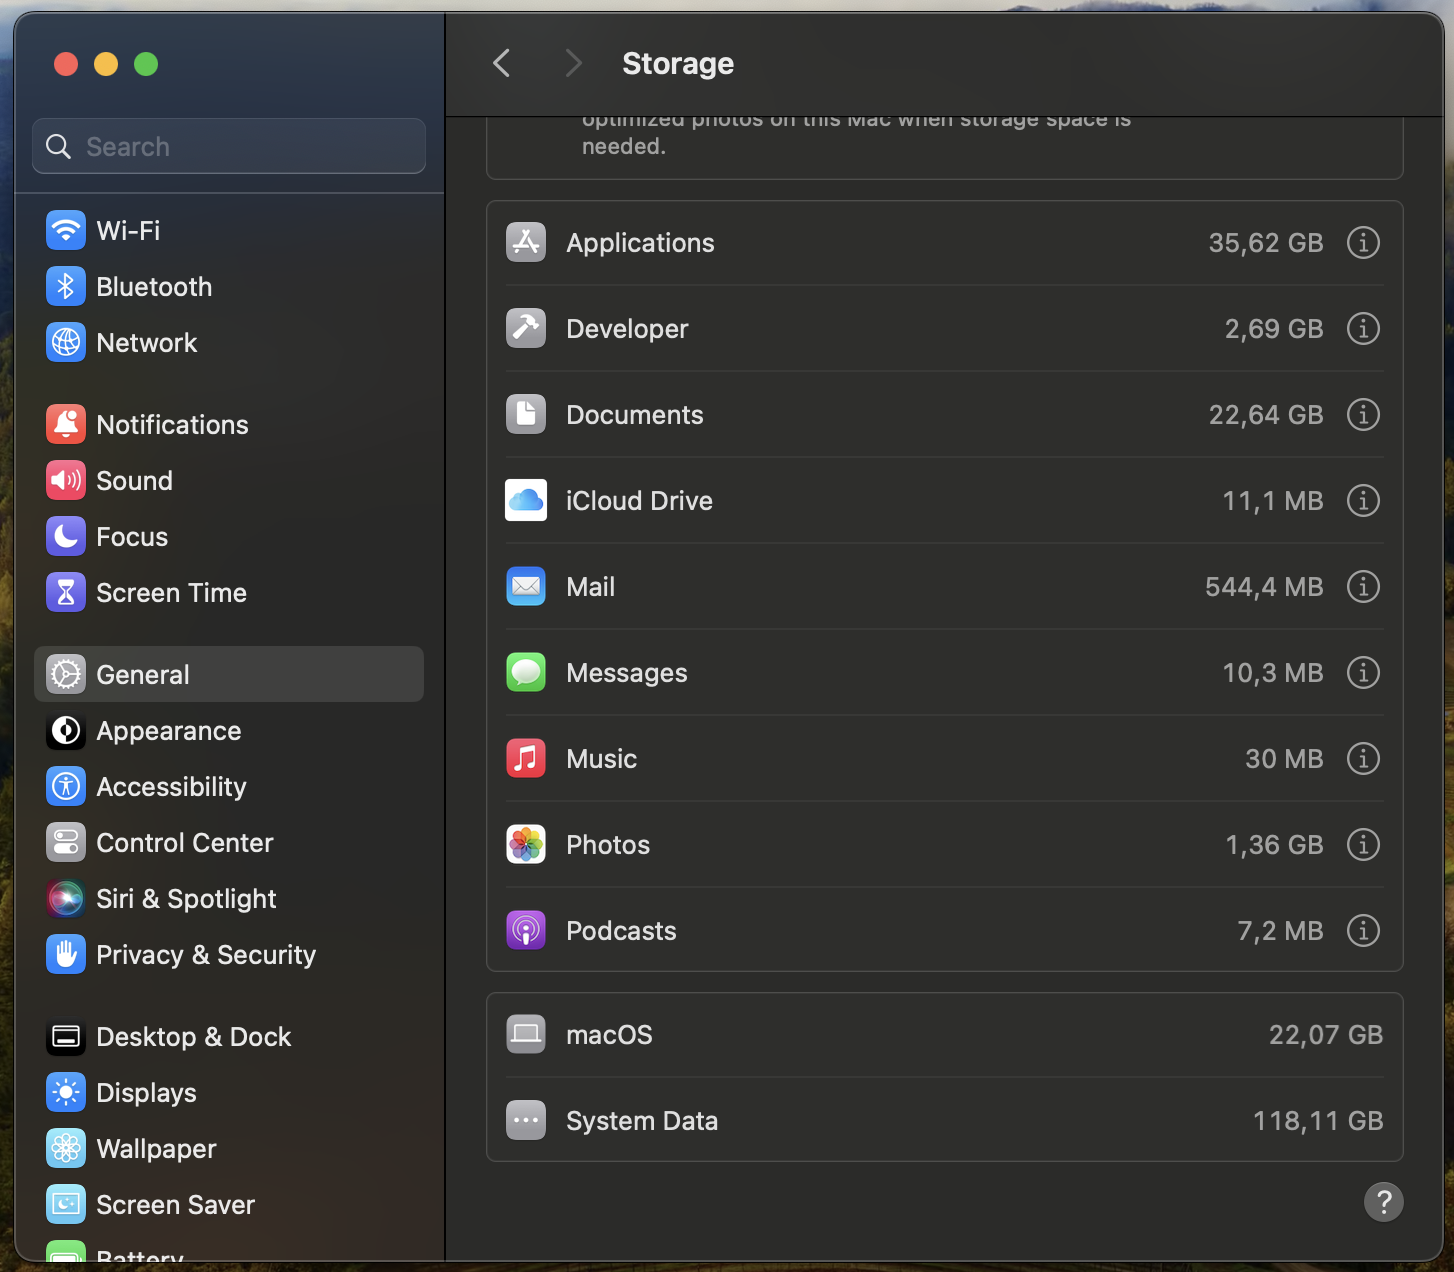Image resolution: width=1454 pixels, height=1272 pixels.
Task: Click the System Data label
Action: 642,1121
